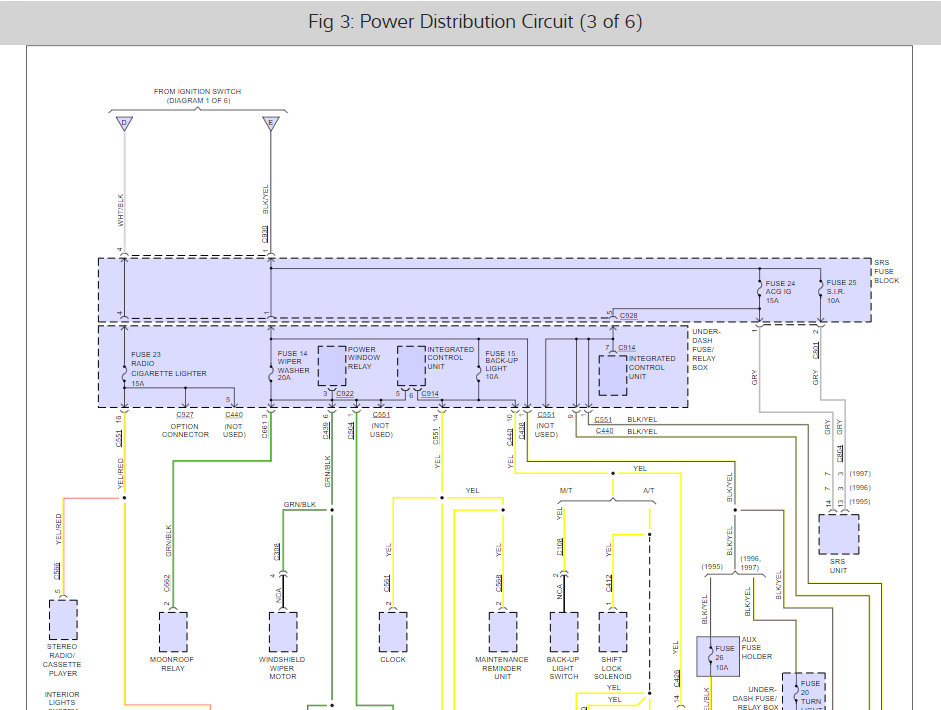Open the C922 connector reference

pos(345,394)
